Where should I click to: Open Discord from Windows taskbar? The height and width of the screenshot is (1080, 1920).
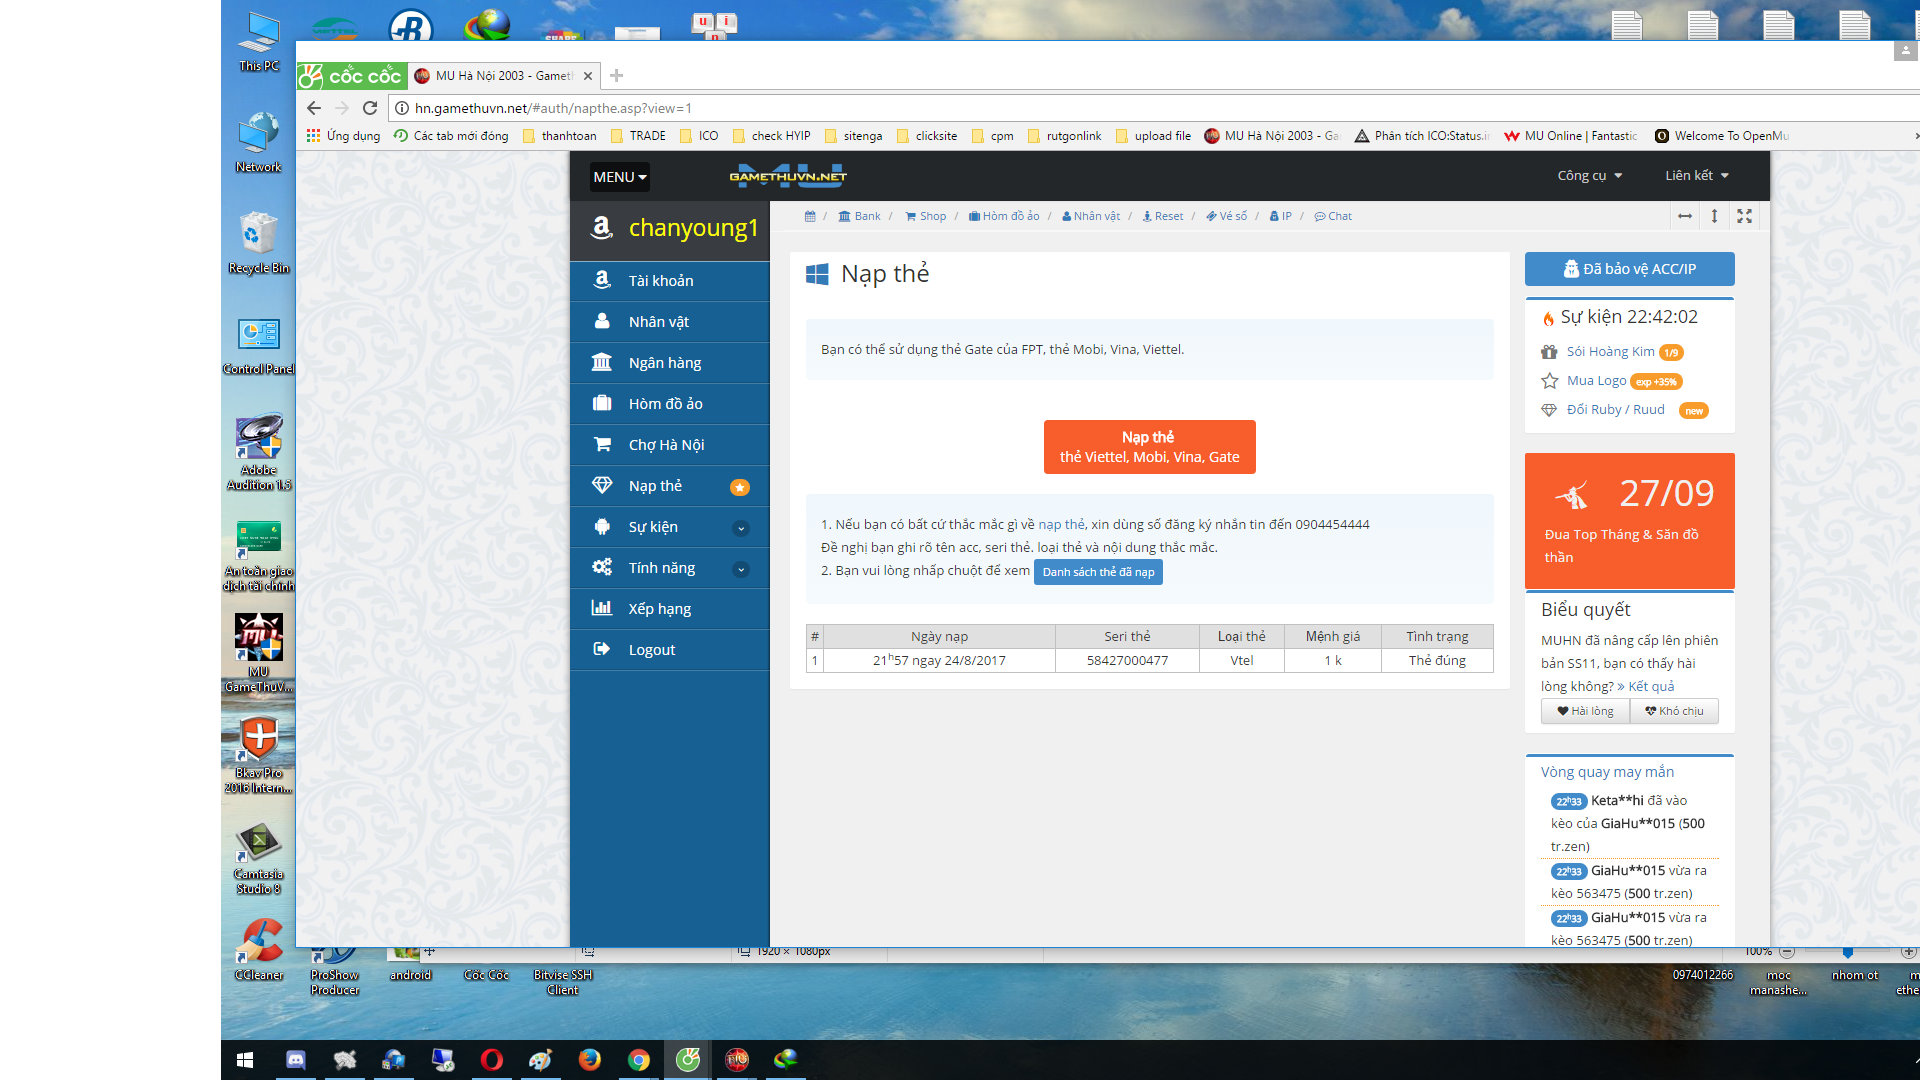click(295, 1060)
